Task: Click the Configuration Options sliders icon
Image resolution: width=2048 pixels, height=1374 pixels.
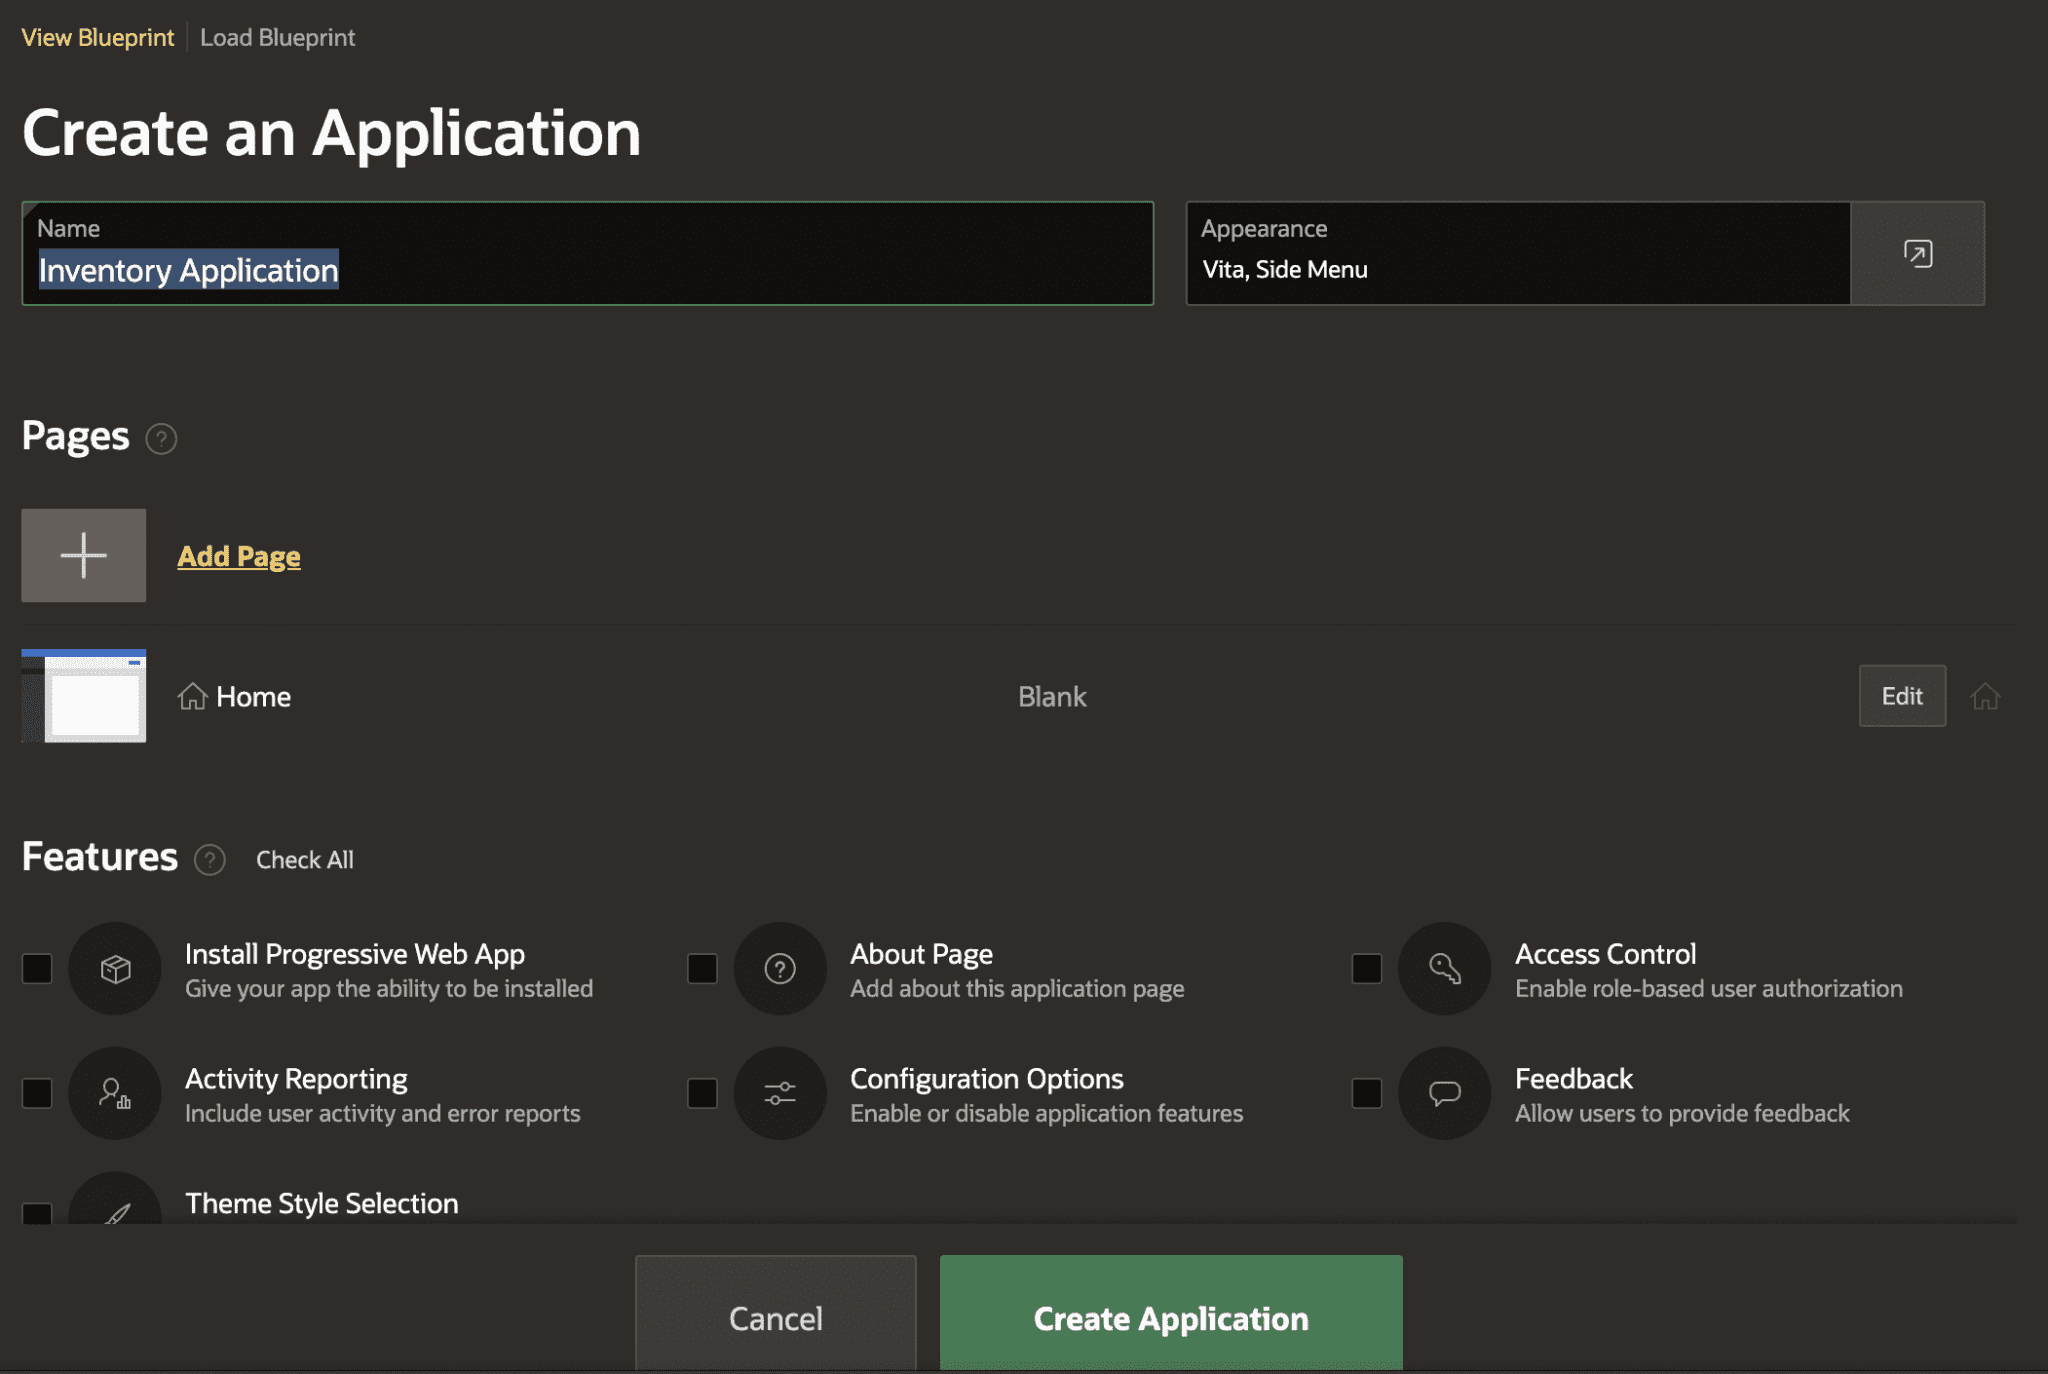Action: [x=779, y=1093]
